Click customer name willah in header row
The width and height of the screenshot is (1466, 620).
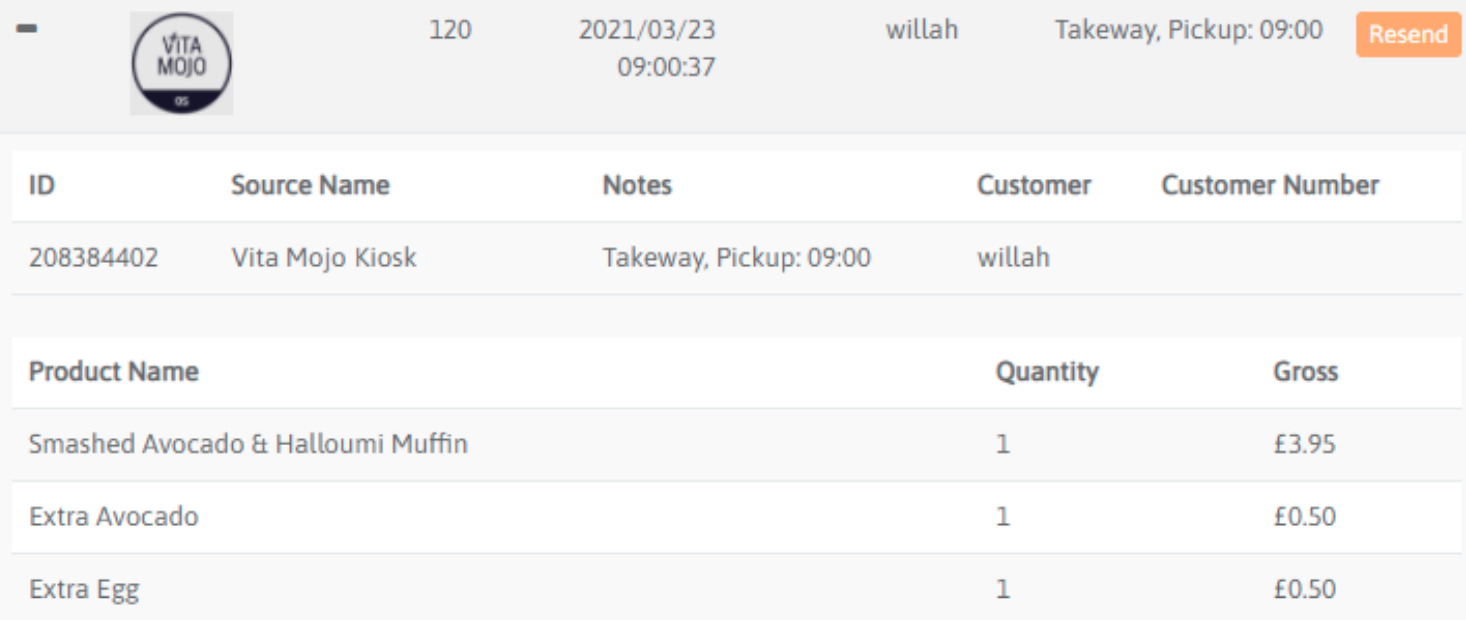921,30
